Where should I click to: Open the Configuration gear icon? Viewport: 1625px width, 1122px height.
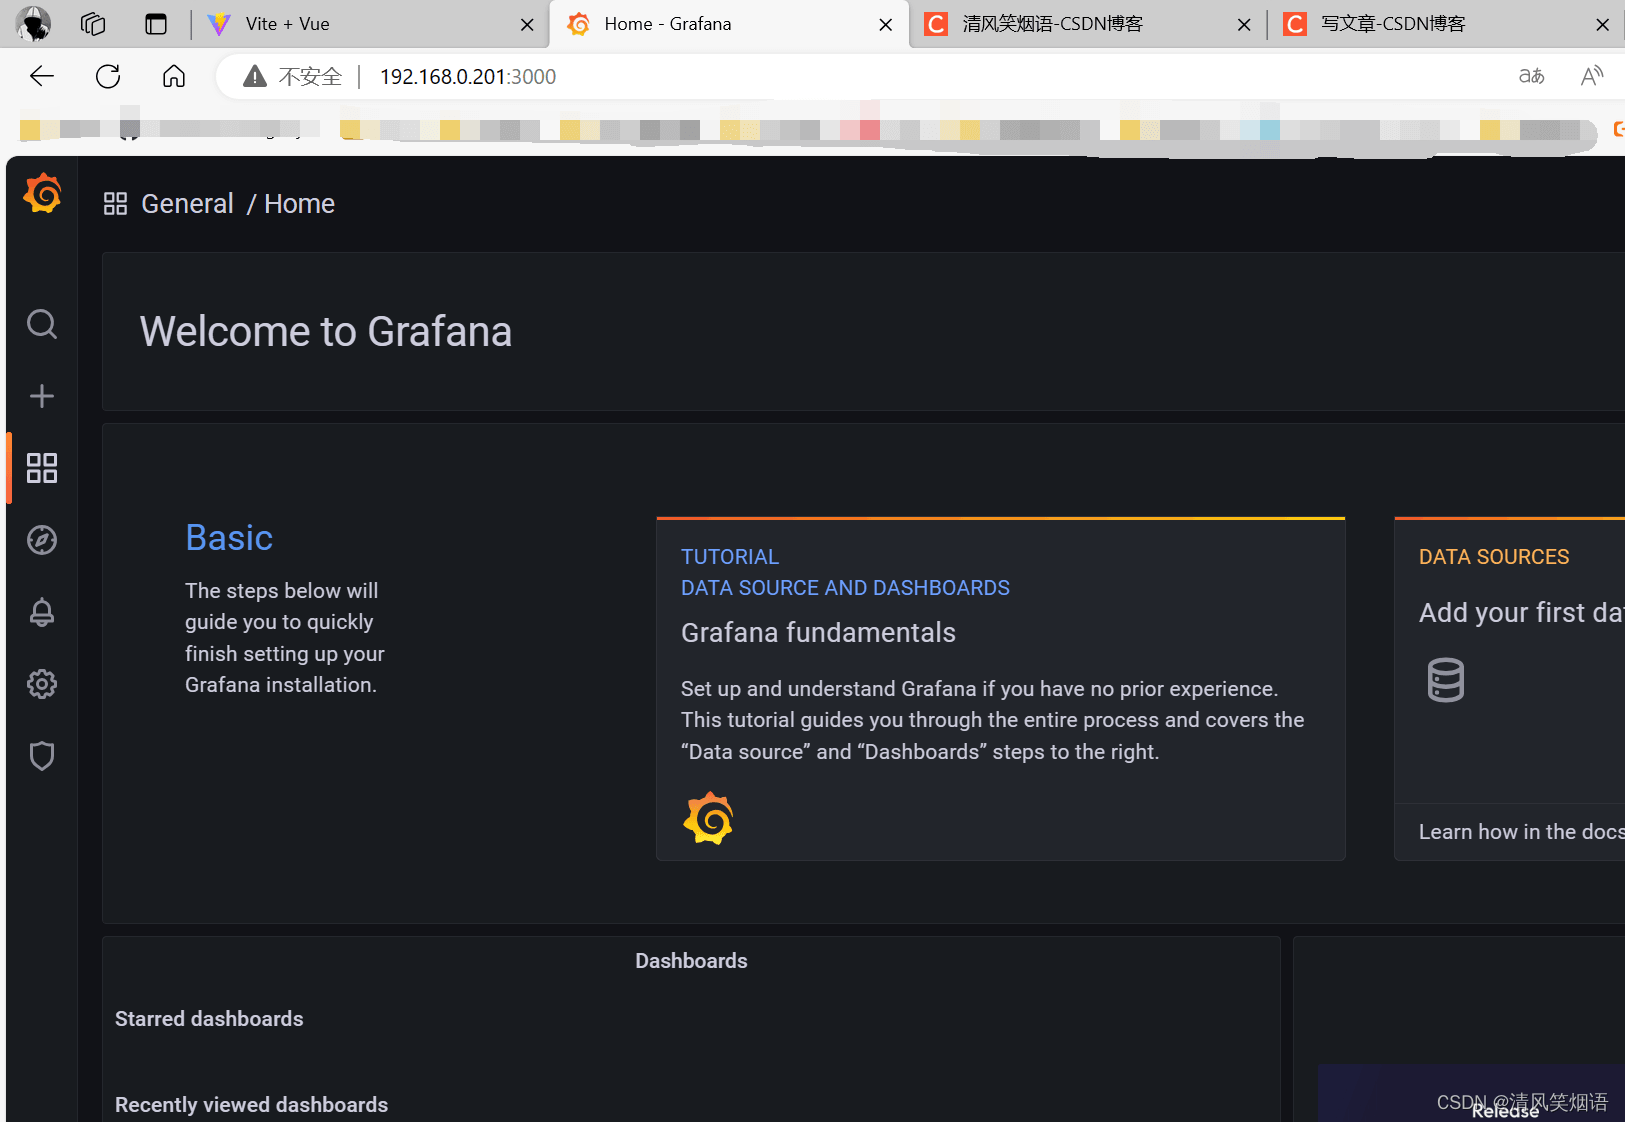42,684
